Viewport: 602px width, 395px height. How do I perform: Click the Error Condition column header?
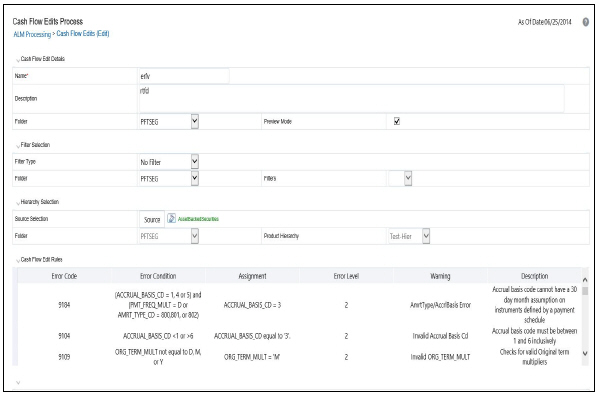tap(158, 276)
